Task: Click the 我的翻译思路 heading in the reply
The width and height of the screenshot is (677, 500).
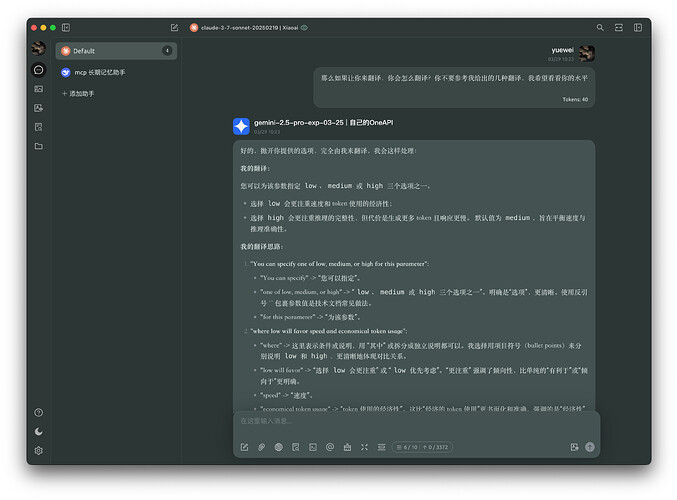Action: [262, 247]
